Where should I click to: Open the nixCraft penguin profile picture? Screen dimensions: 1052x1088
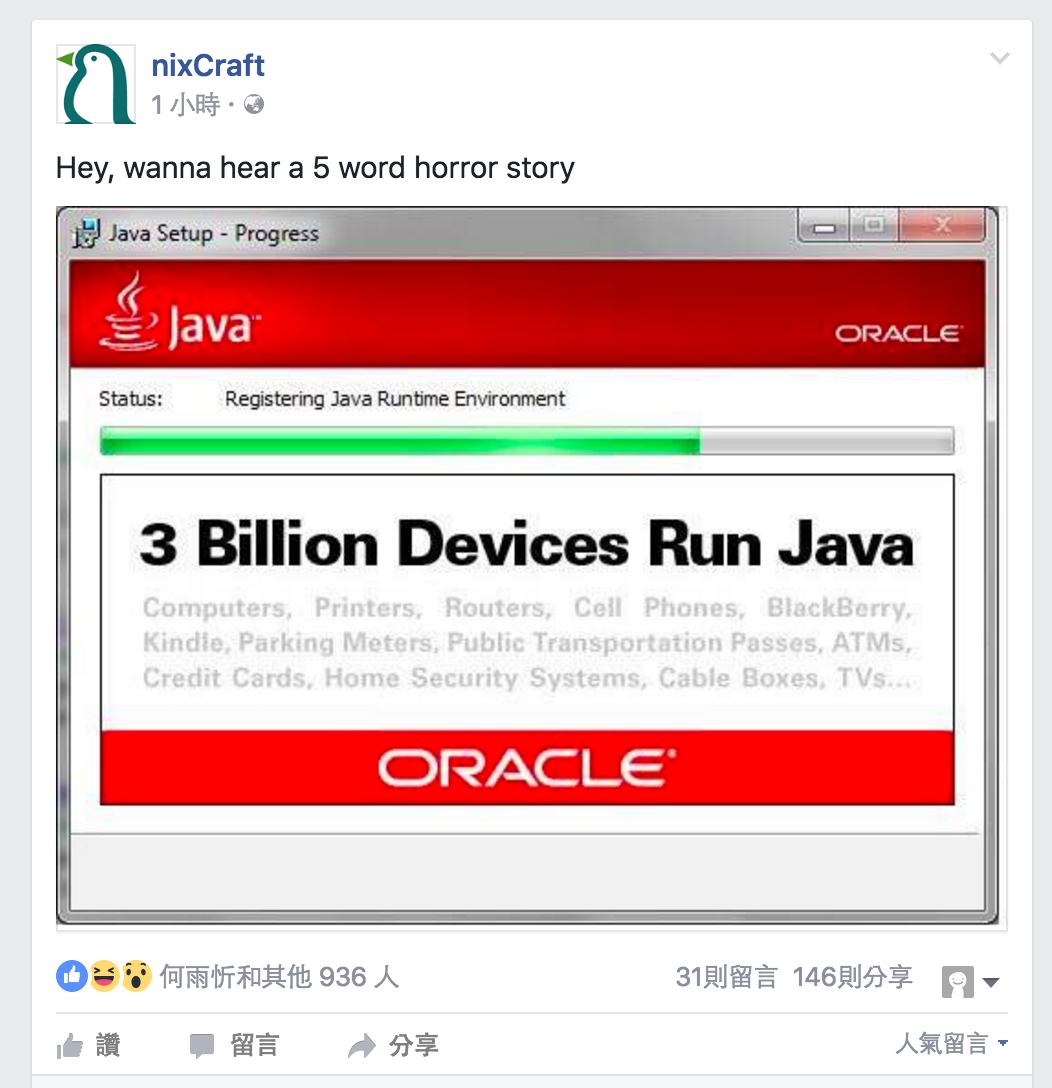coord(96,84)
